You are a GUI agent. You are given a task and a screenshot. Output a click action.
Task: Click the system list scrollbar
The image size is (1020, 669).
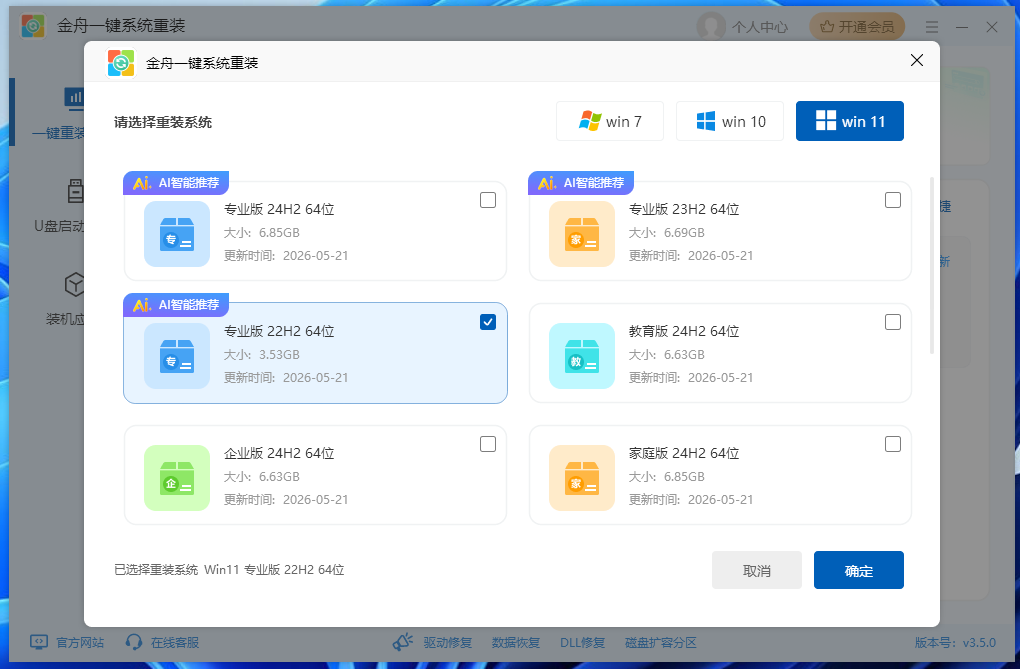(932, 266)
